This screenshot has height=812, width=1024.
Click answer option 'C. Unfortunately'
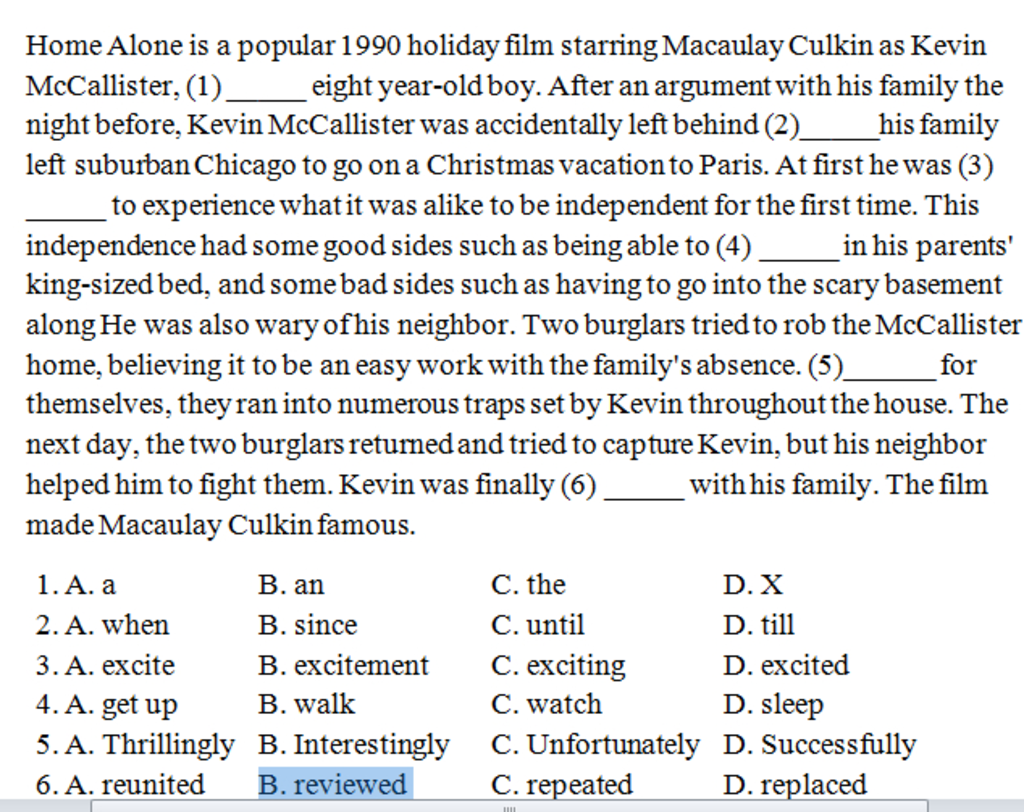pyautogui.click(x=595, y=744)
